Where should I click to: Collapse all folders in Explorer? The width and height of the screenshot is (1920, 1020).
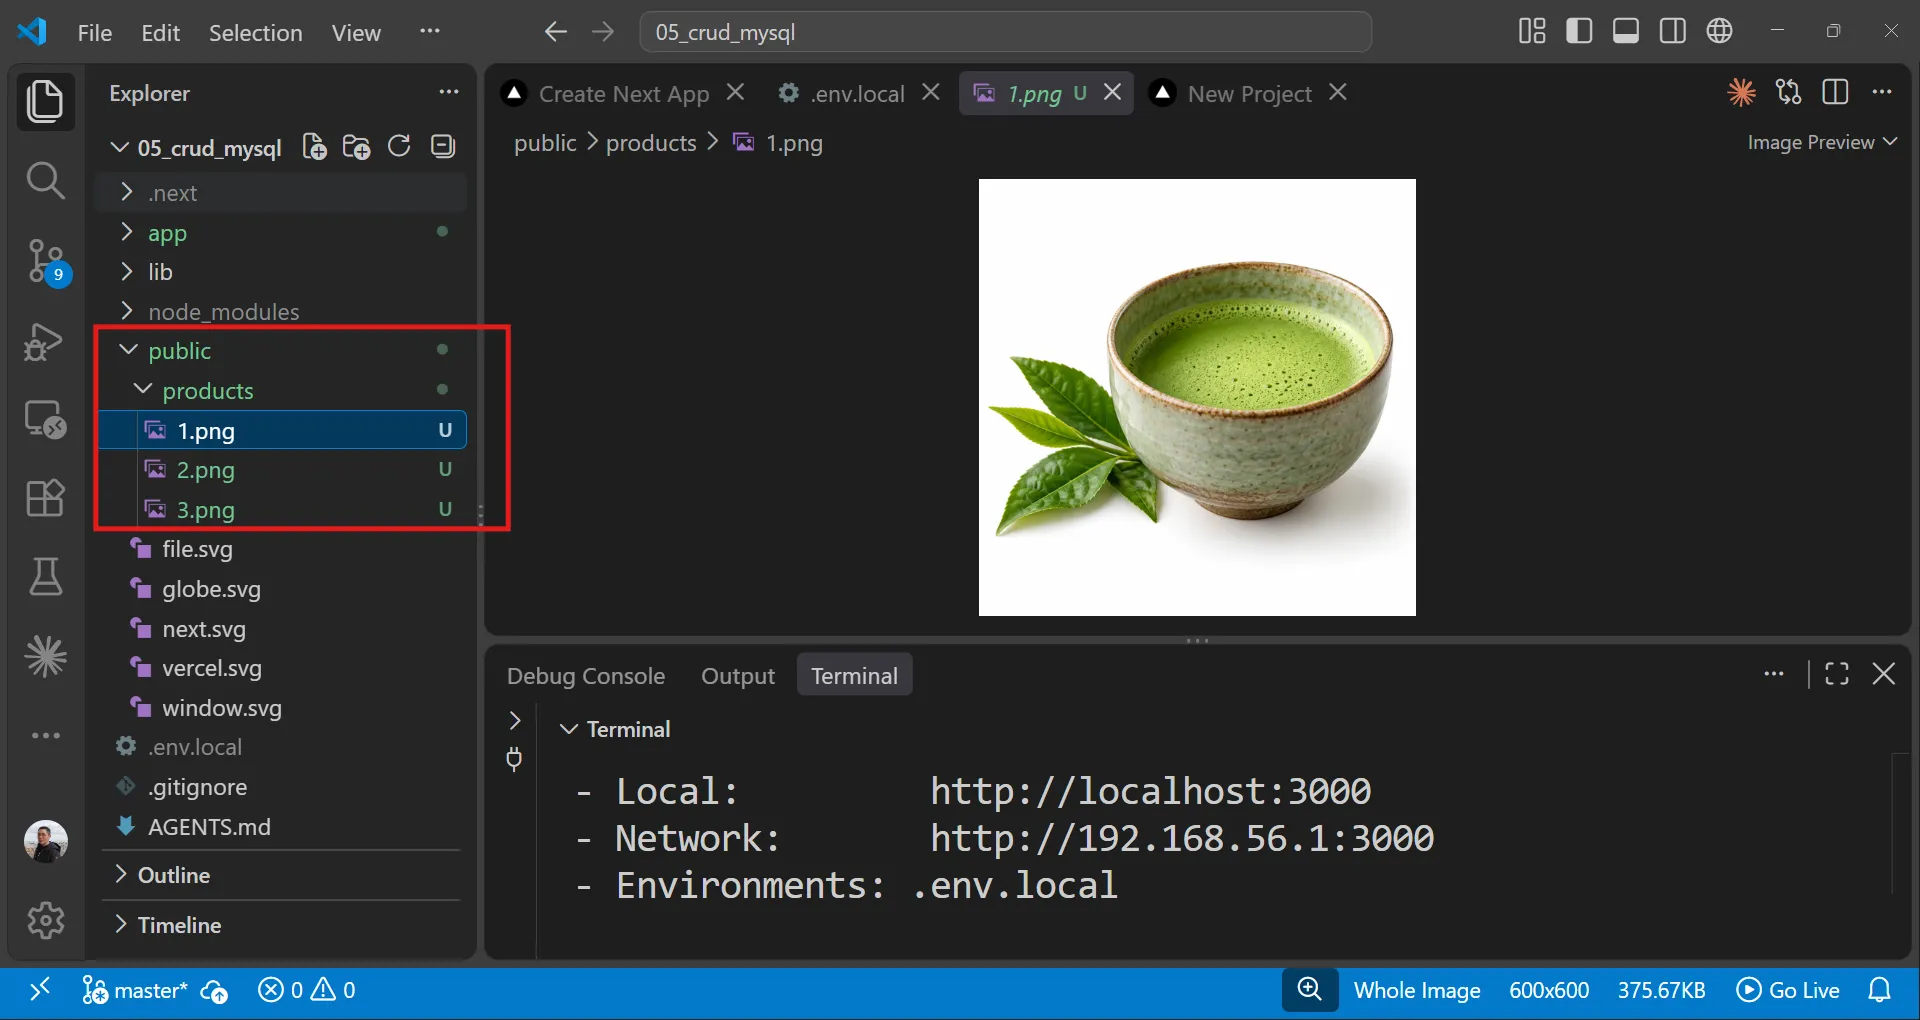[443, 147]
